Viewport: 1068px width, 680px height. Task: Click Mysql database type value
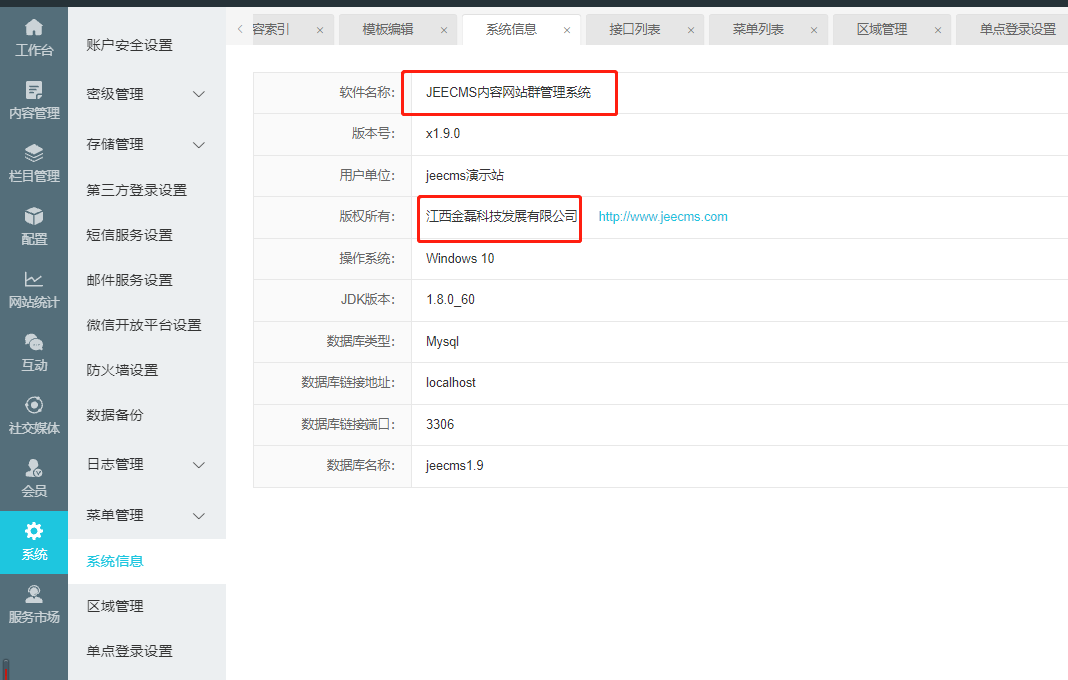442,341
